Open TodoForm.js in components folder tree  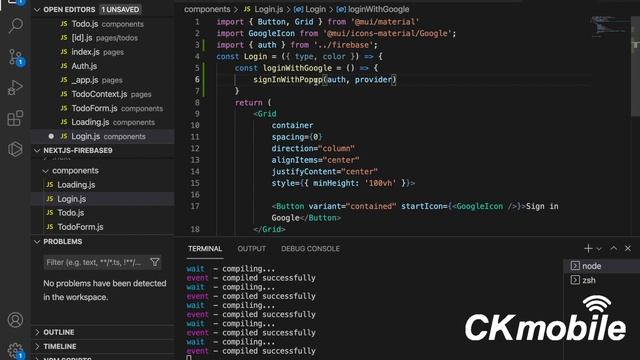point(103,227)
